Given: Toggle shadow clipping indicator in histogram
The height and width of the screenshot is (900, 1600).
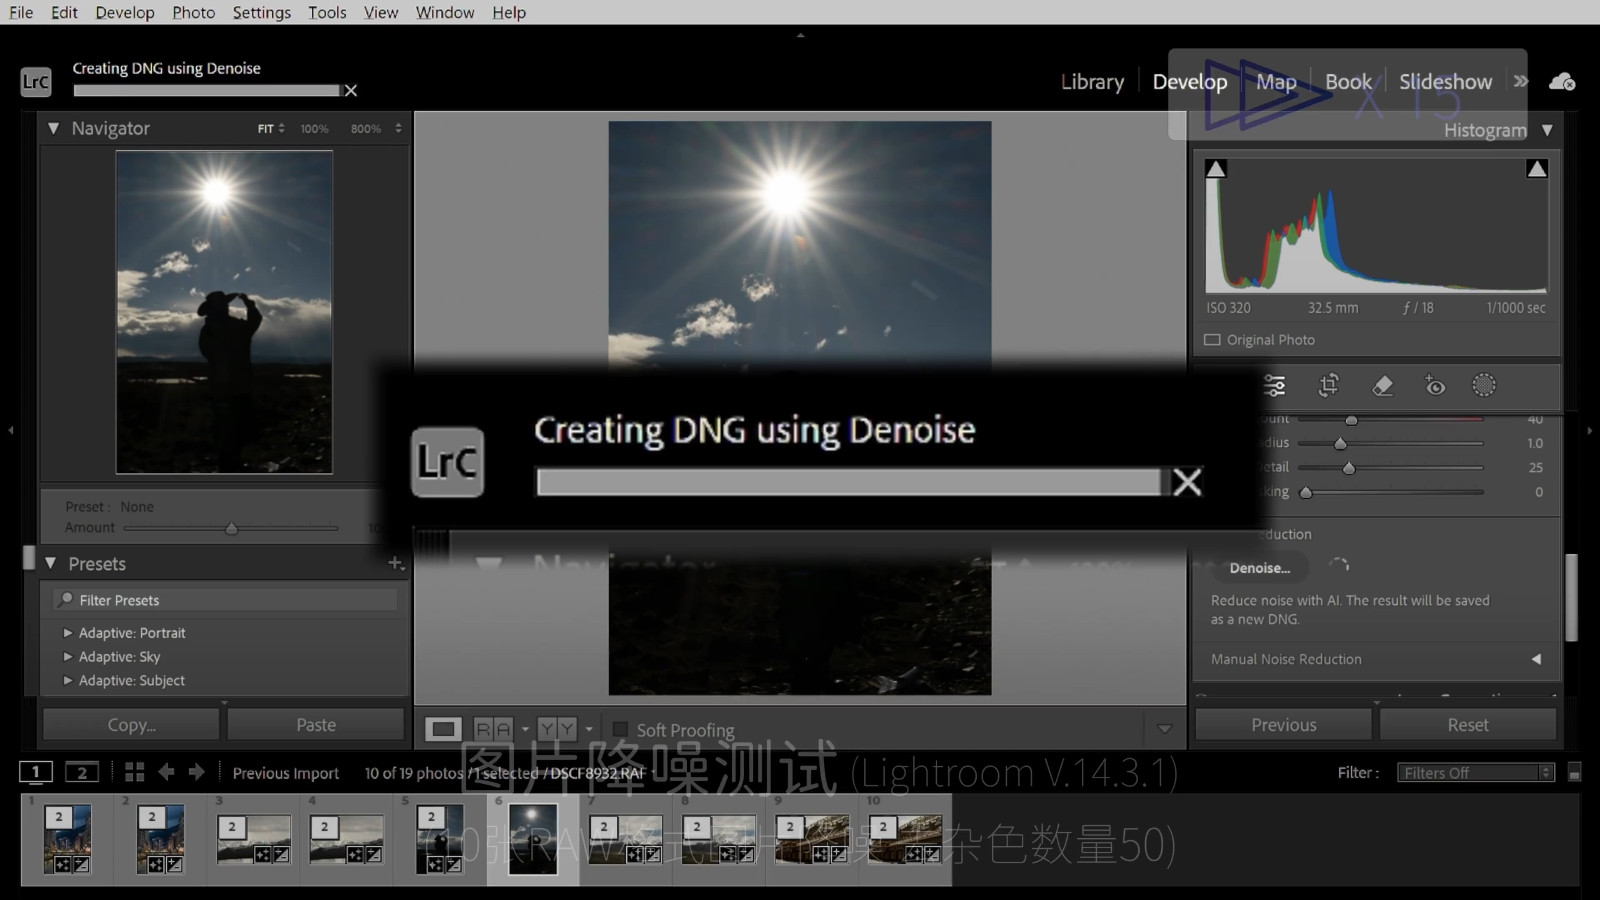Looking at the screenshot, I should pos(1216,169).
